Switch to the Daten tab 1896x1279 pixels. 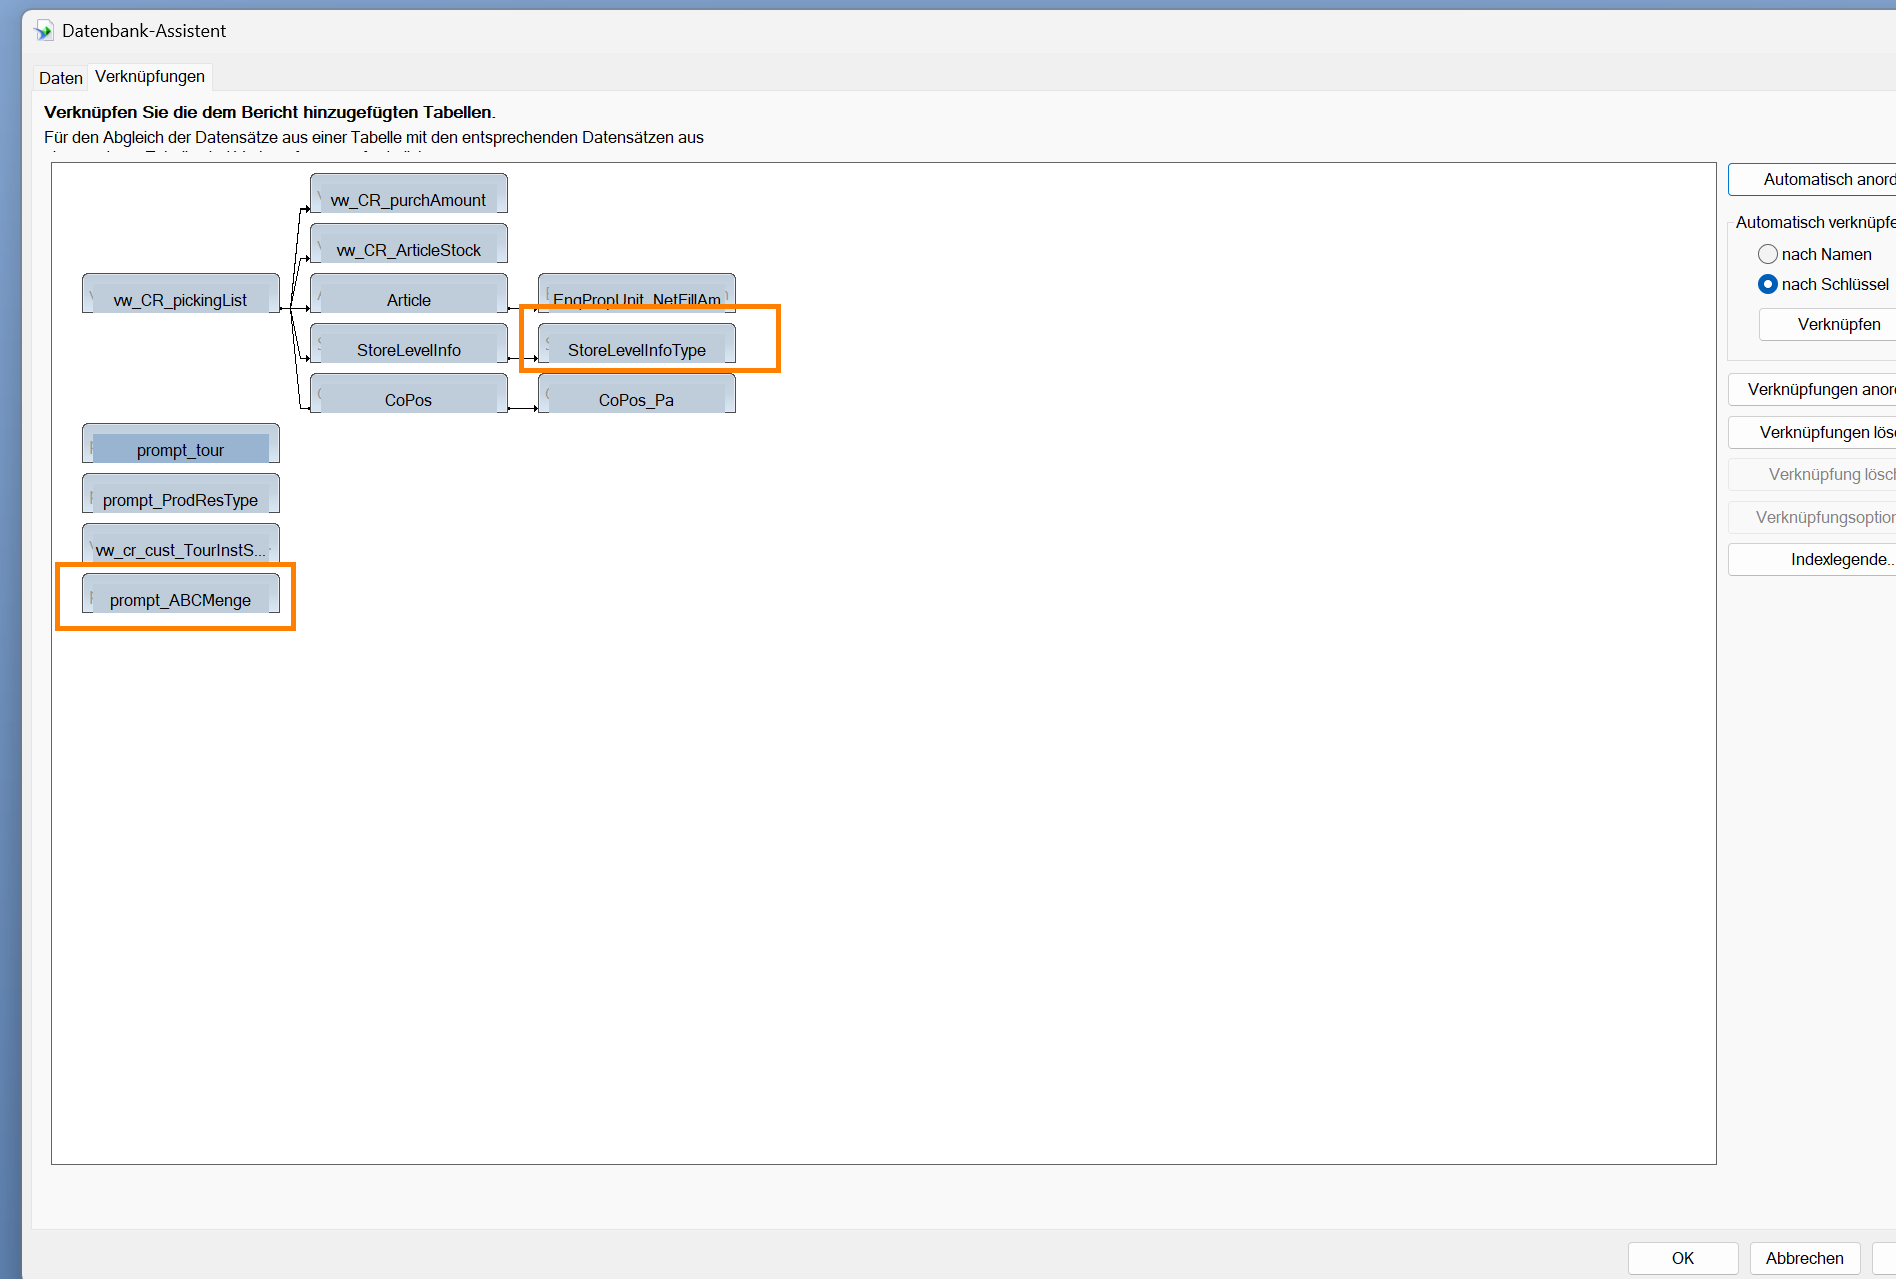[x=60, y=78]
